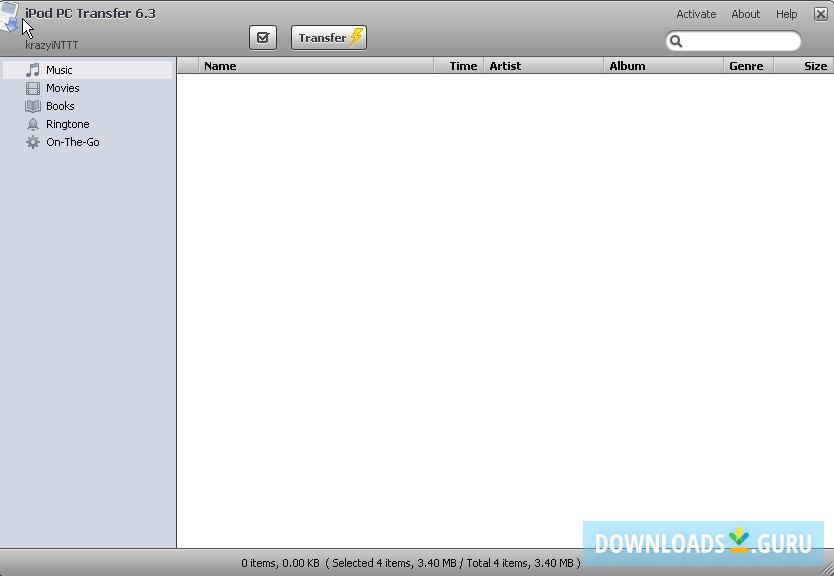Viewport: 834px width, 576px height.
Task: Click the device name krazyiNTTT
Action: tap(52, 45)
